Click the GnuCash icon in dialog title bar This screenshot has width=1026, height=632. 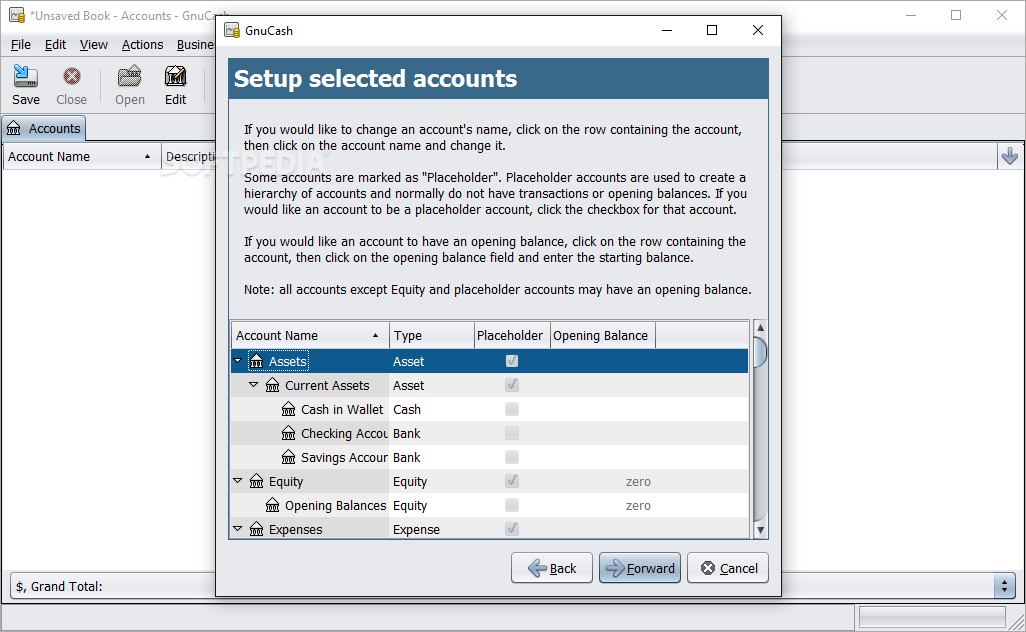(x=232, y=30)
